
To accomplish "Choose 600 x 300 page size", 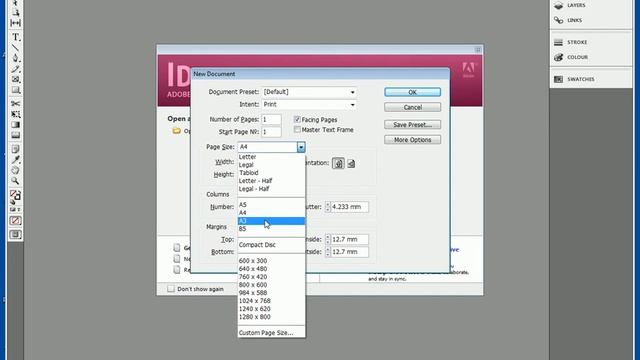I will (x=271, y=261).
